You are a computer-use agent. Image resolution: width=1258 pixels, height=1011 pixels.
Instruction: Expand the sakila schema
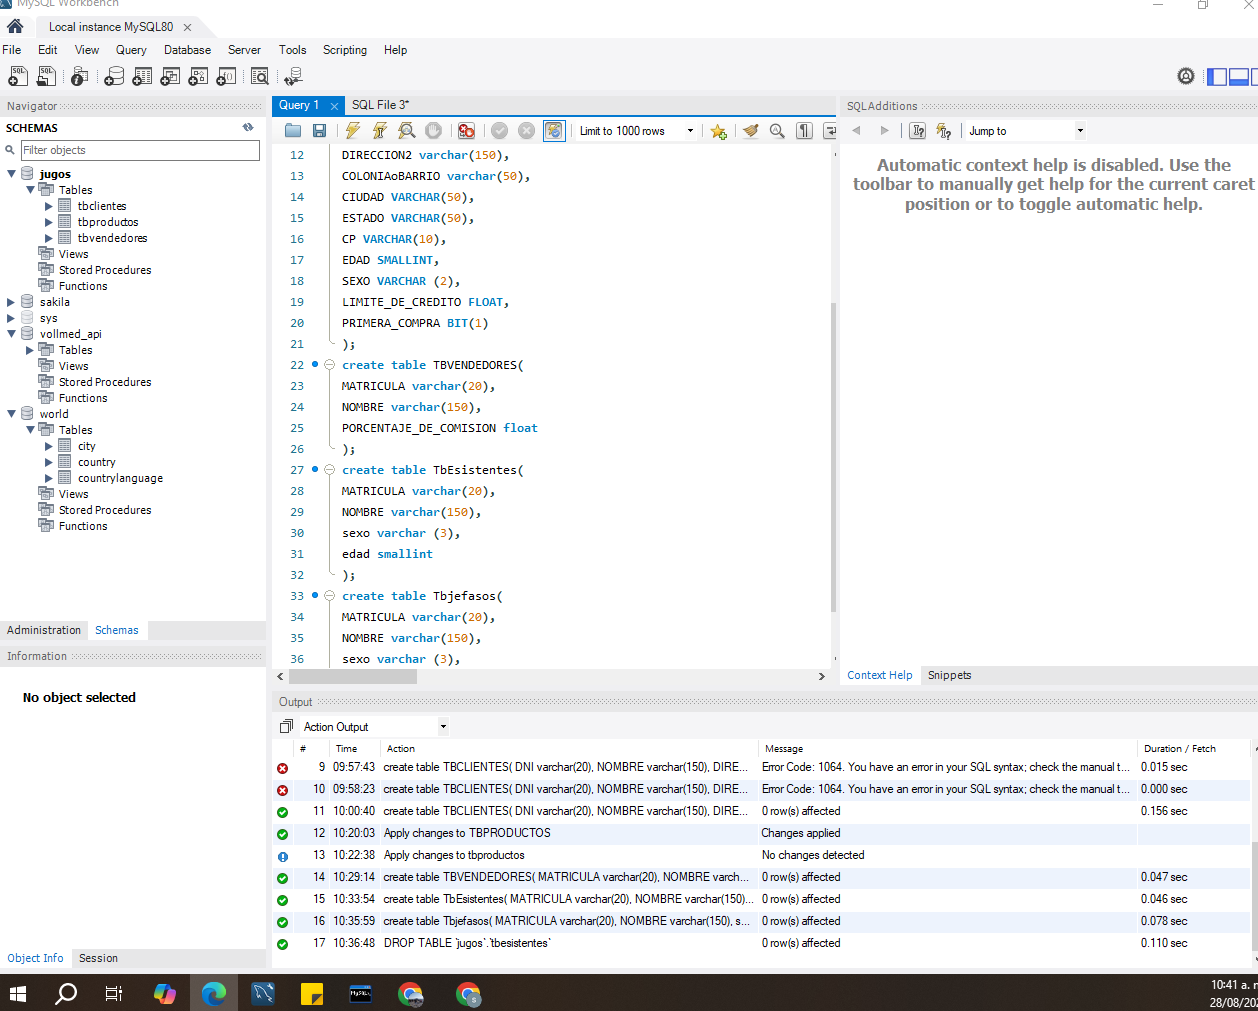click(x=12, y=302)
